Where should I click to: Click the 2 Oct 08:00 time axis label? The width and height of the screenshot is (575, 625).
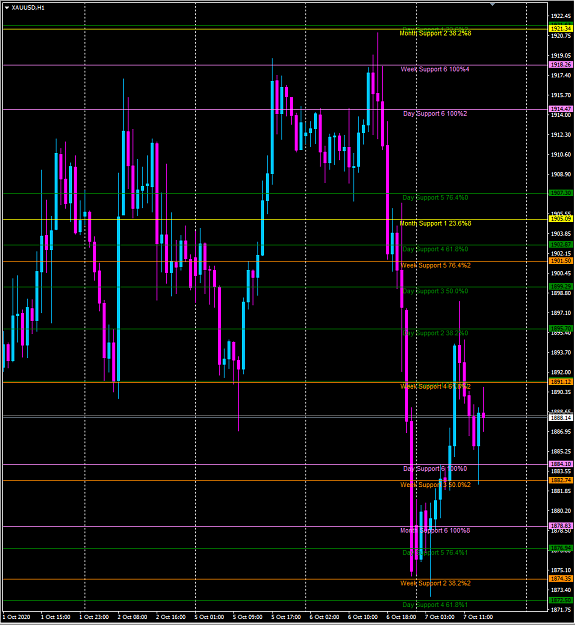pos(133,617)
